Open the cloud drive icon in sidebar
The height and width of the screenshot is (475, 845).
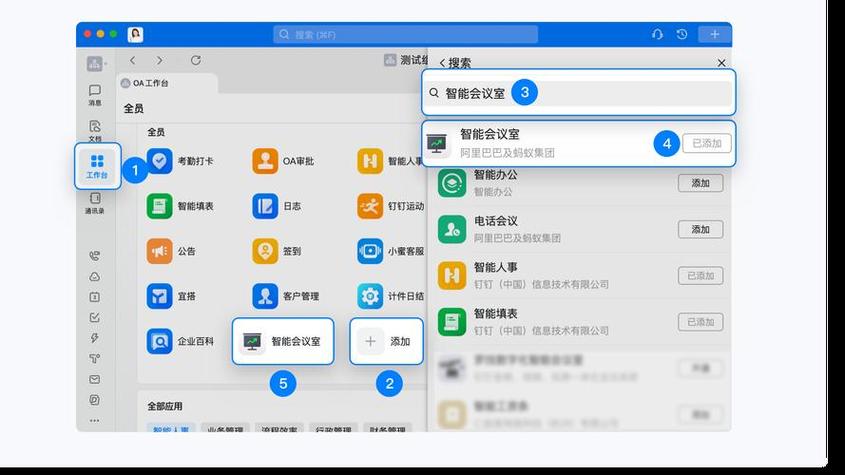[94, 277]
